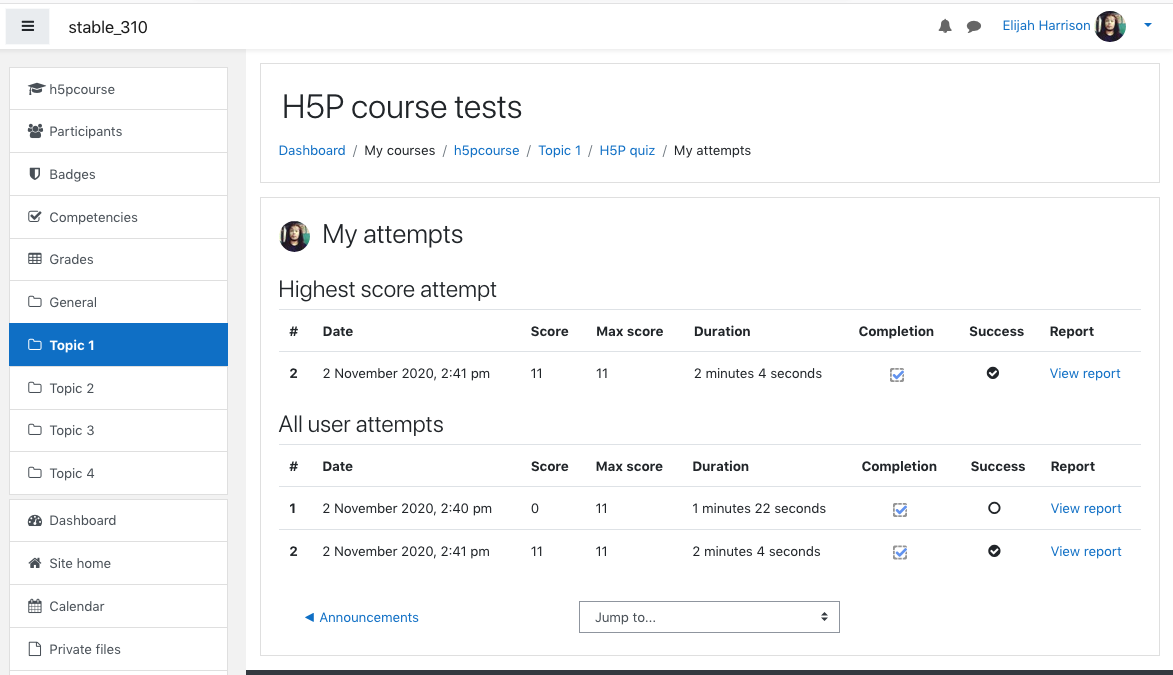Click the Topic 2 folder icon

(x=34, y=388)
